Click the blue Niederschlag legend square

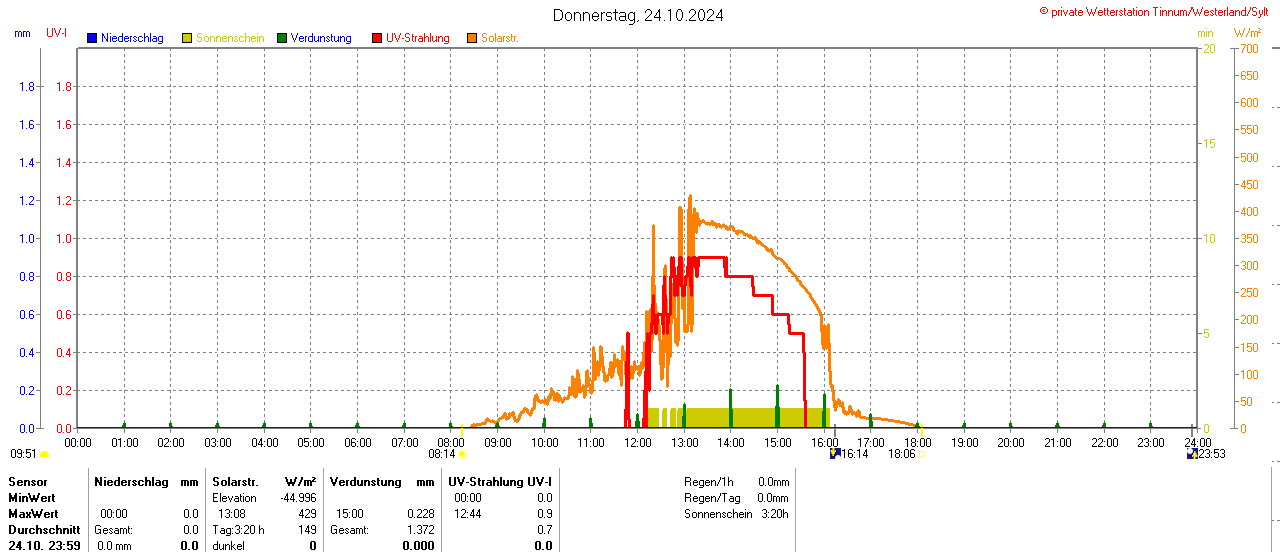click(92, 38)
